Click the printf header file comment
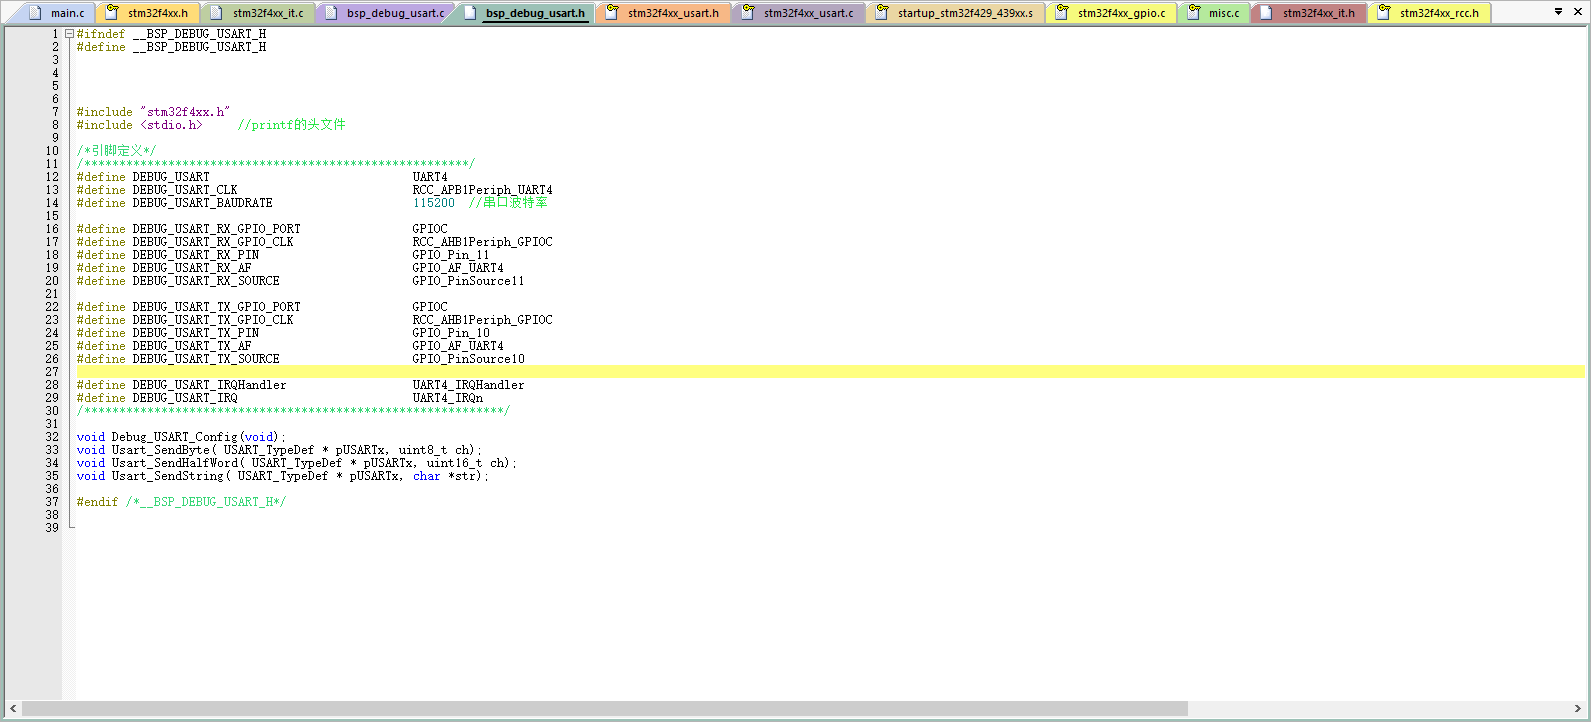The height and width of the screenshot is (722, 1591). coord(291,125)
